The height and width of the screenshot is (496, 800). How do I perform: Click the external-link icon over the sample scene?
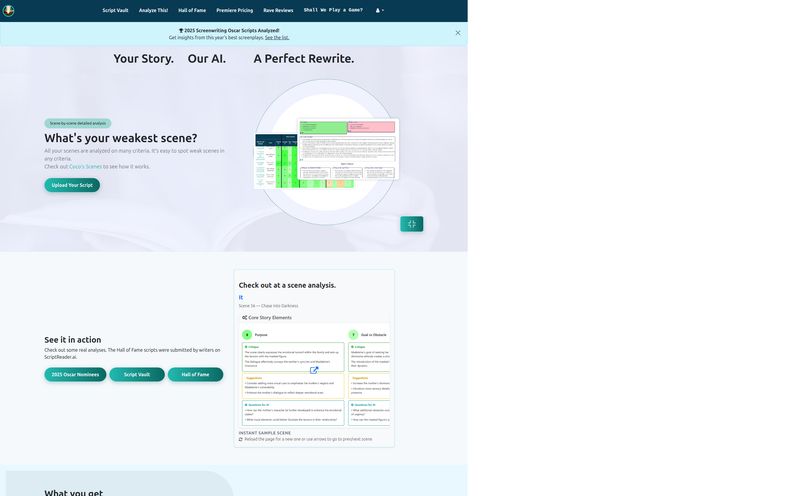[314, 370]
